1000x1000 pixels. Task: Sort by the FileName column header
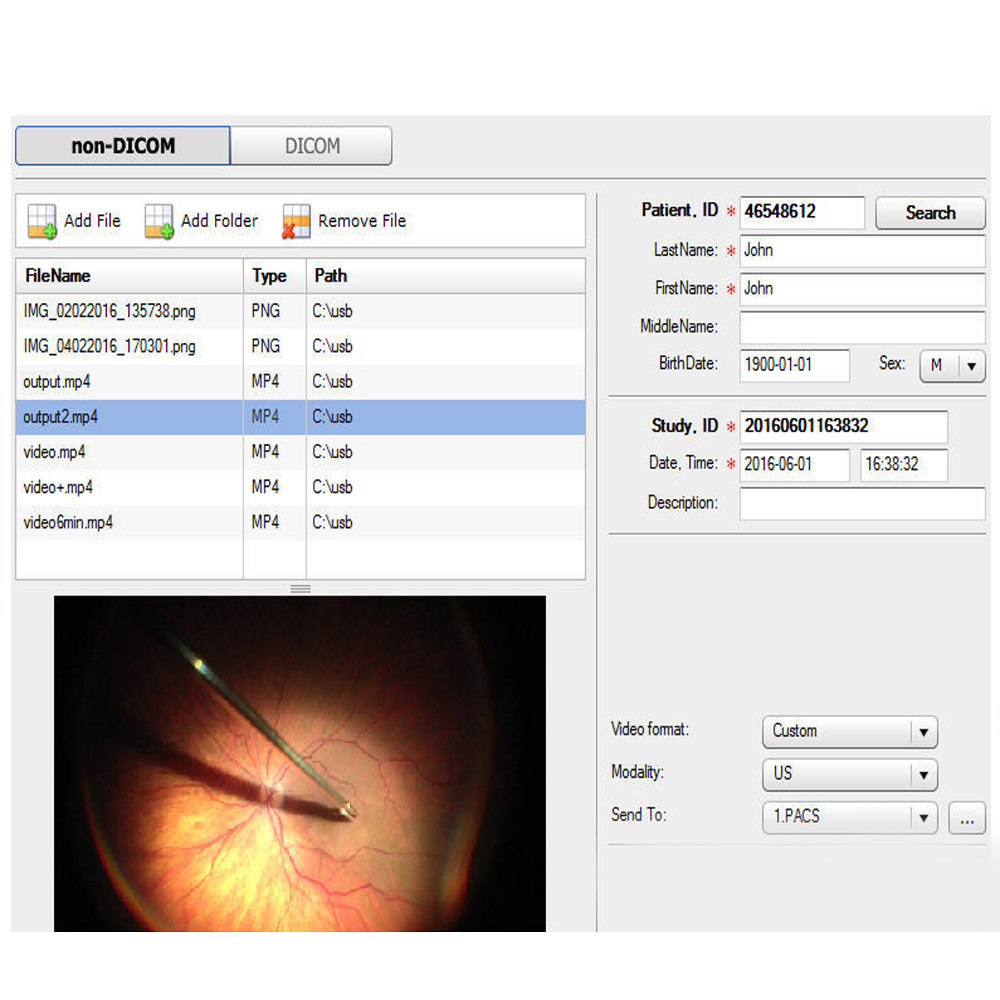click(x=129, y=276)
